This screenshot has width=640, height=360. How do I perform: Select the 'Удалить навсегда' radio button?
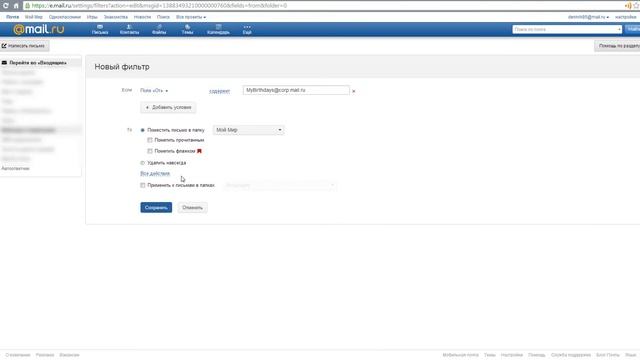[142, 162]
